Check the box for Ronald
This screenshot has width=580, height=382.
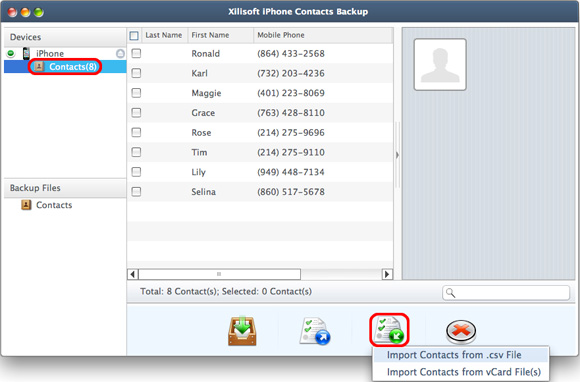[136, 53]
